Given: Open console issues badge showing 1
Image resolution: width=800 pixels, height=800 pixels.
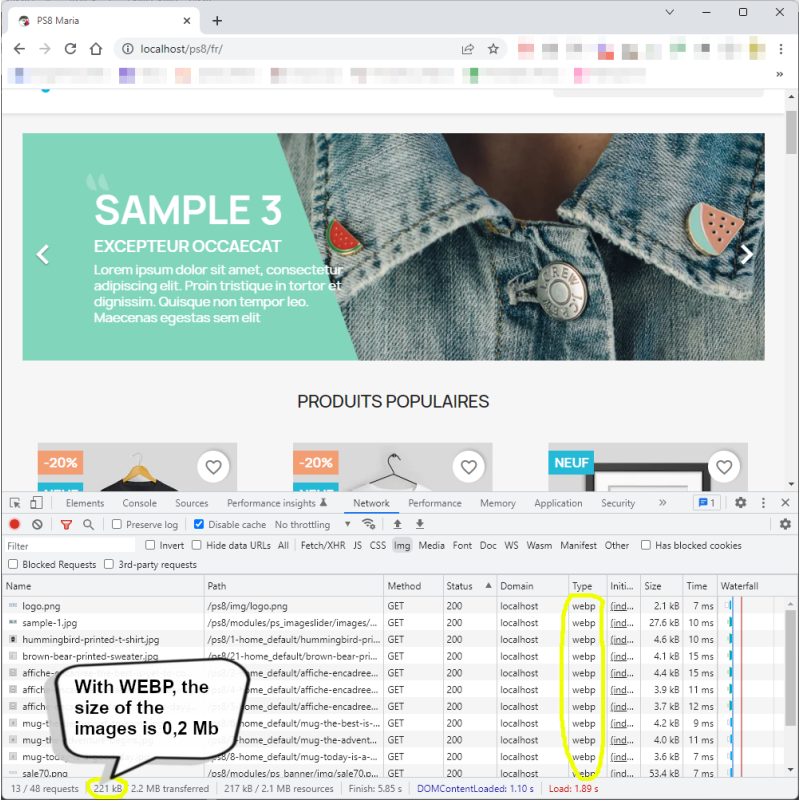Looking at the screenshot, I should pos(707,503).
